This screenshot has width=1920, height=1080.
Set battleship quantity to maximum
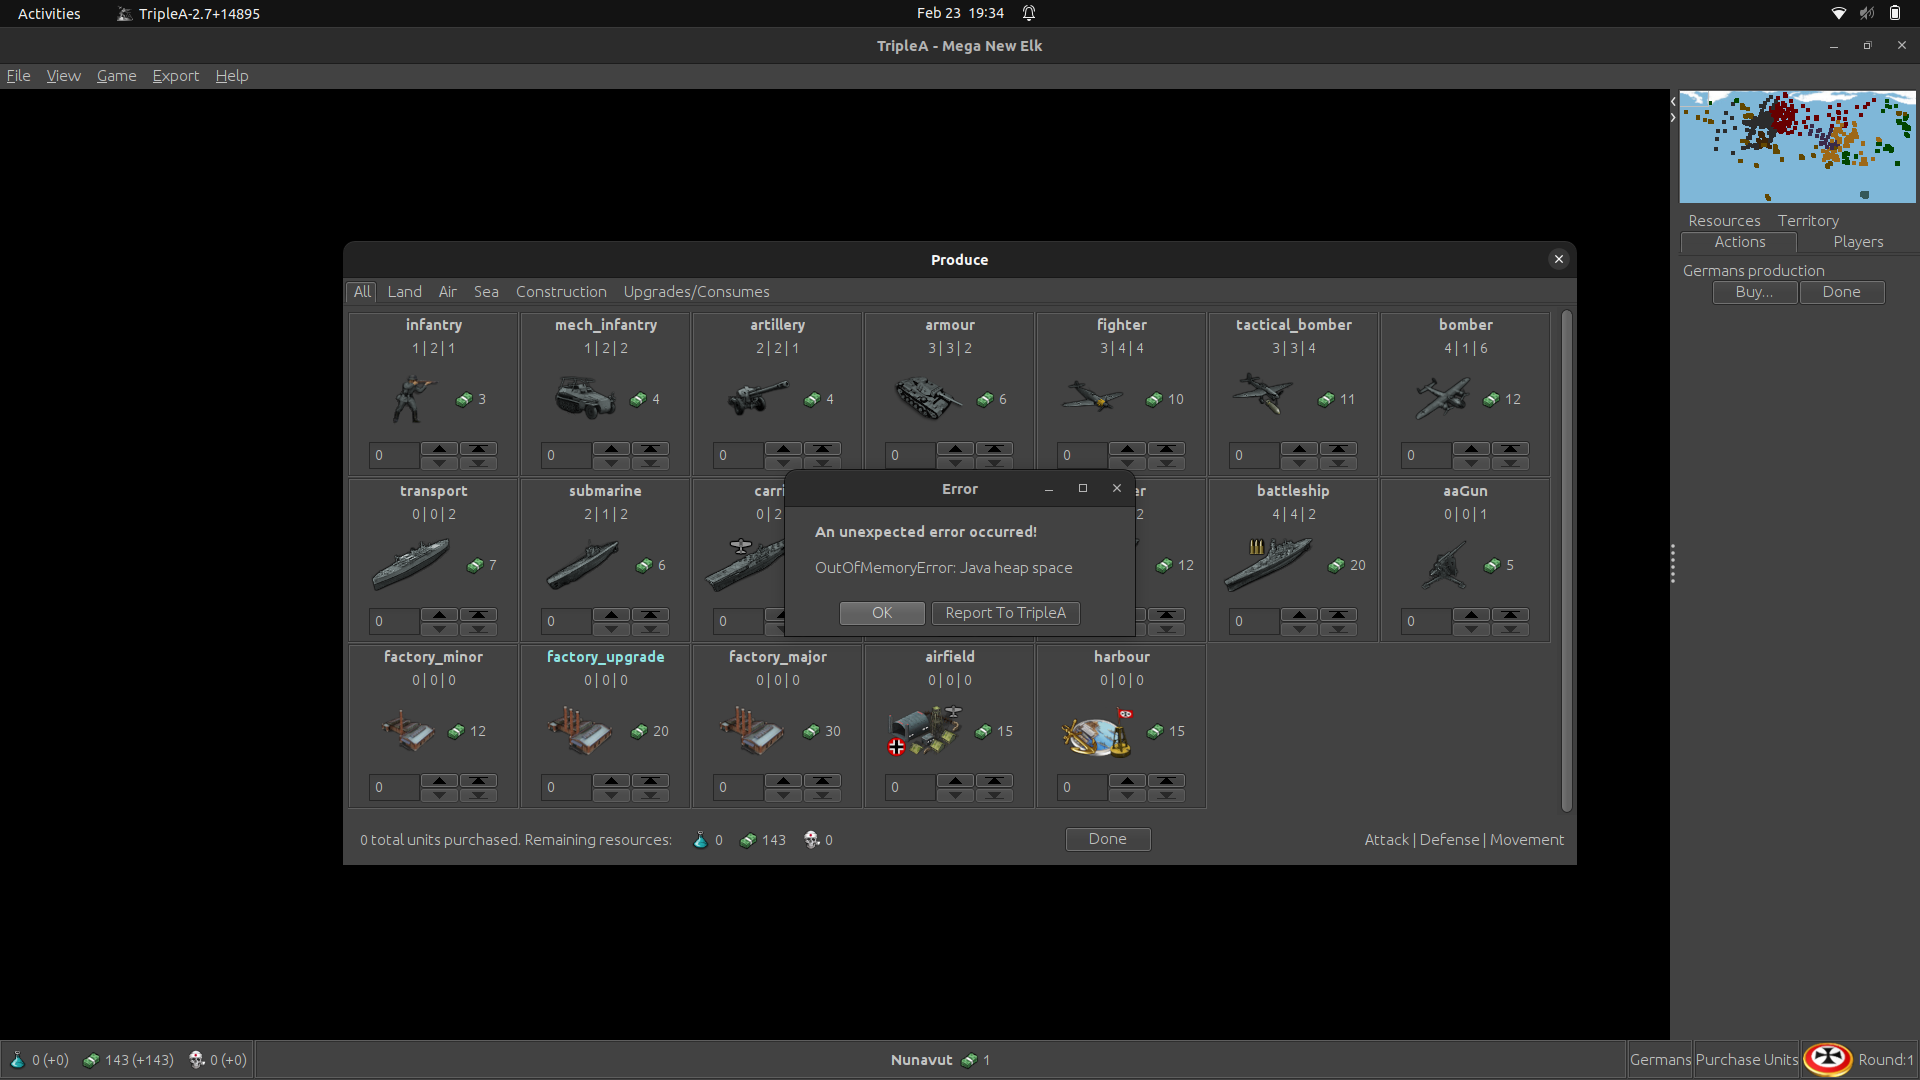point(1338,615)
